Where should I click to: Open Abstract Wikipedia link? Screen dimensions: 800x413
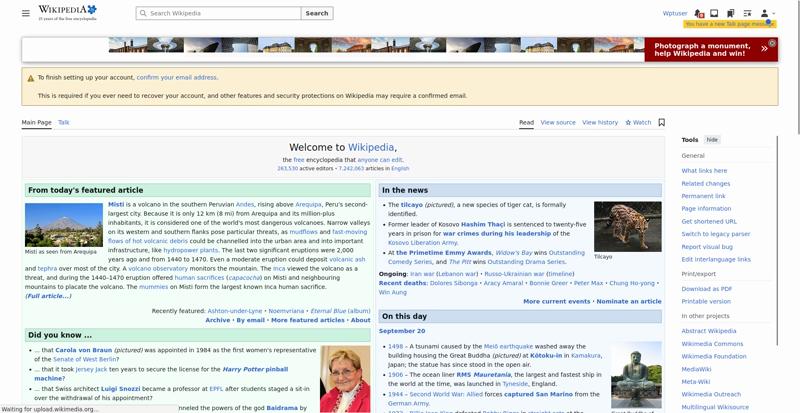click(x=709, y=331)
